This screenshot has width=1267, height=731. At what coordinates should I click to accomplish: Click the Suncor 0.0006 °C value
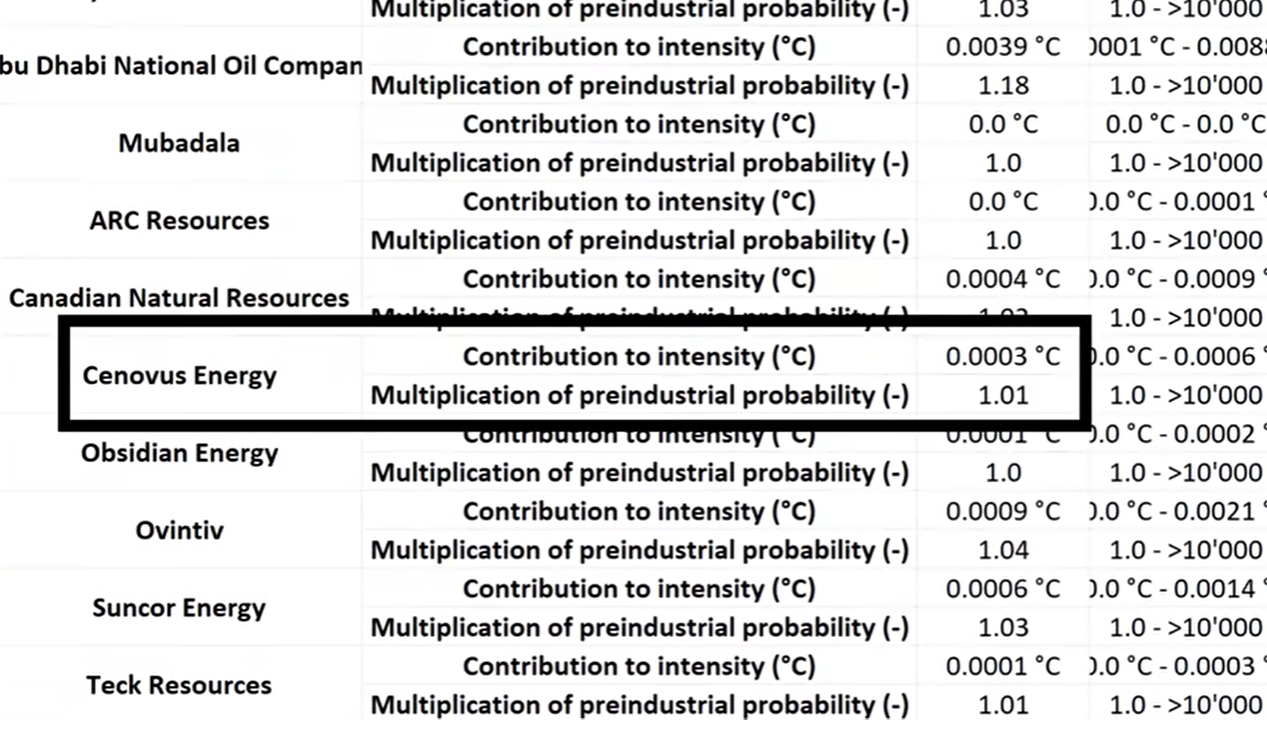click(x=1002, y=589)
